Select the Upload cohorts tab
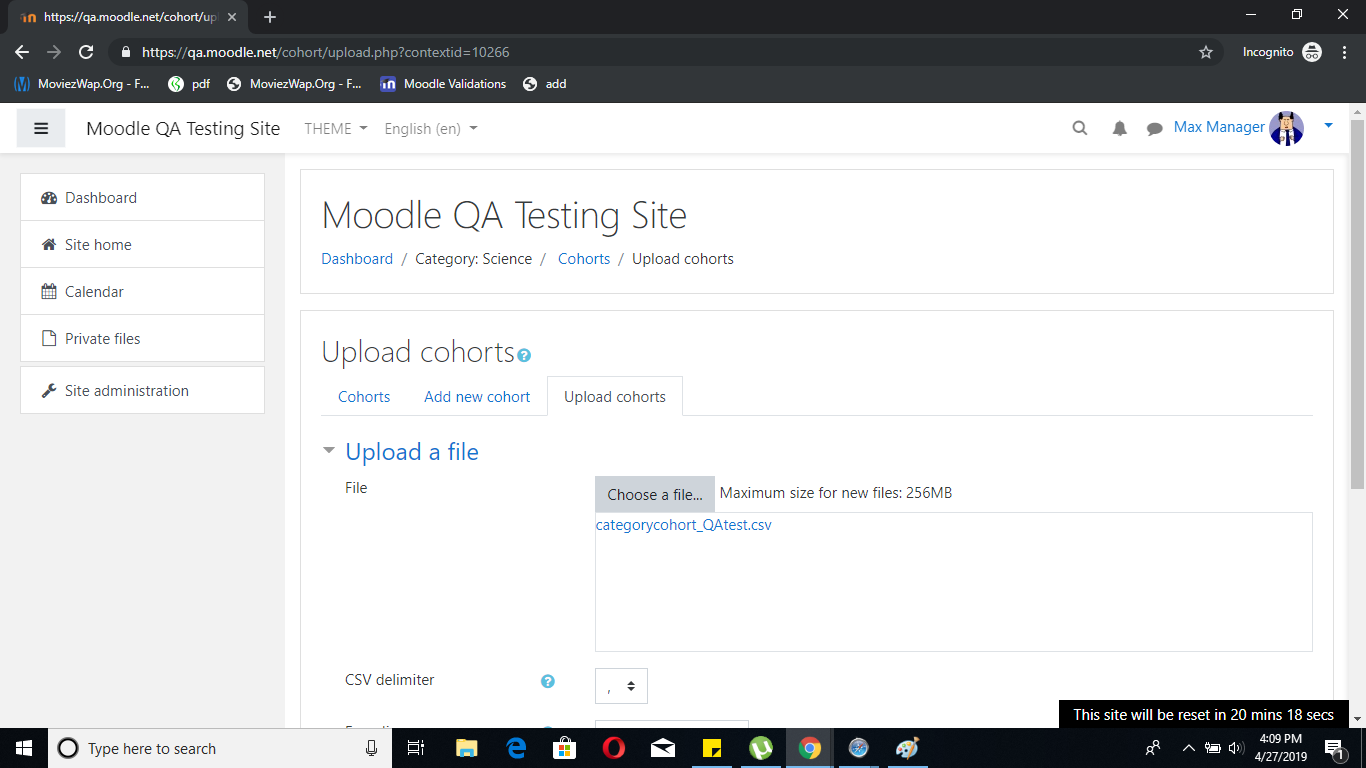Screen dimensions: 1366x768 click(x=615, y=396)
